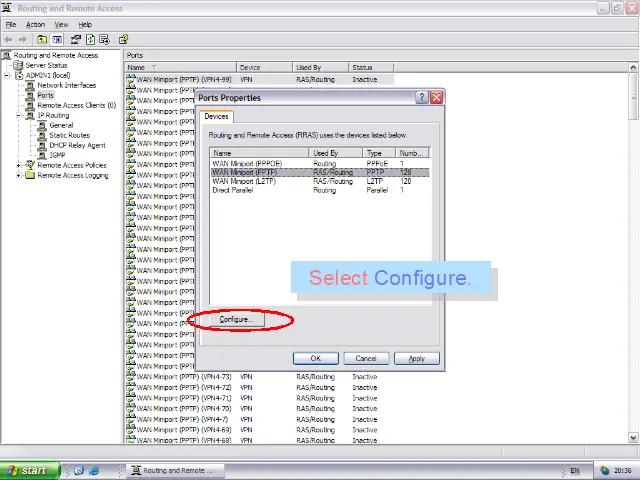
Task: Click the Routing and Remote taskbar button
Action: (x=175, y=471)
